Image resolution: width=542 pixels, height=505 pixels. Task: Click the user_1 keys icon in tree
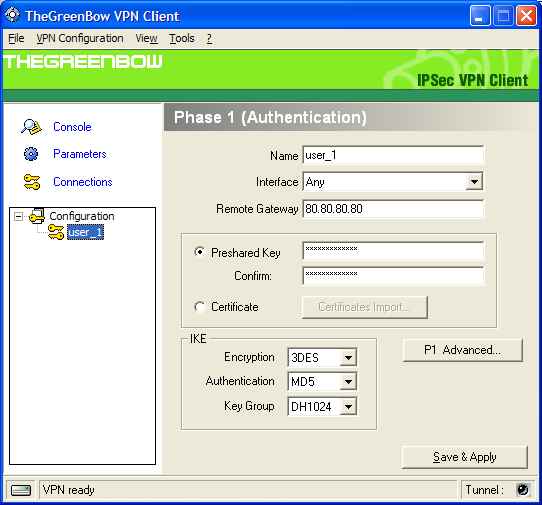[x=56, y=232]
